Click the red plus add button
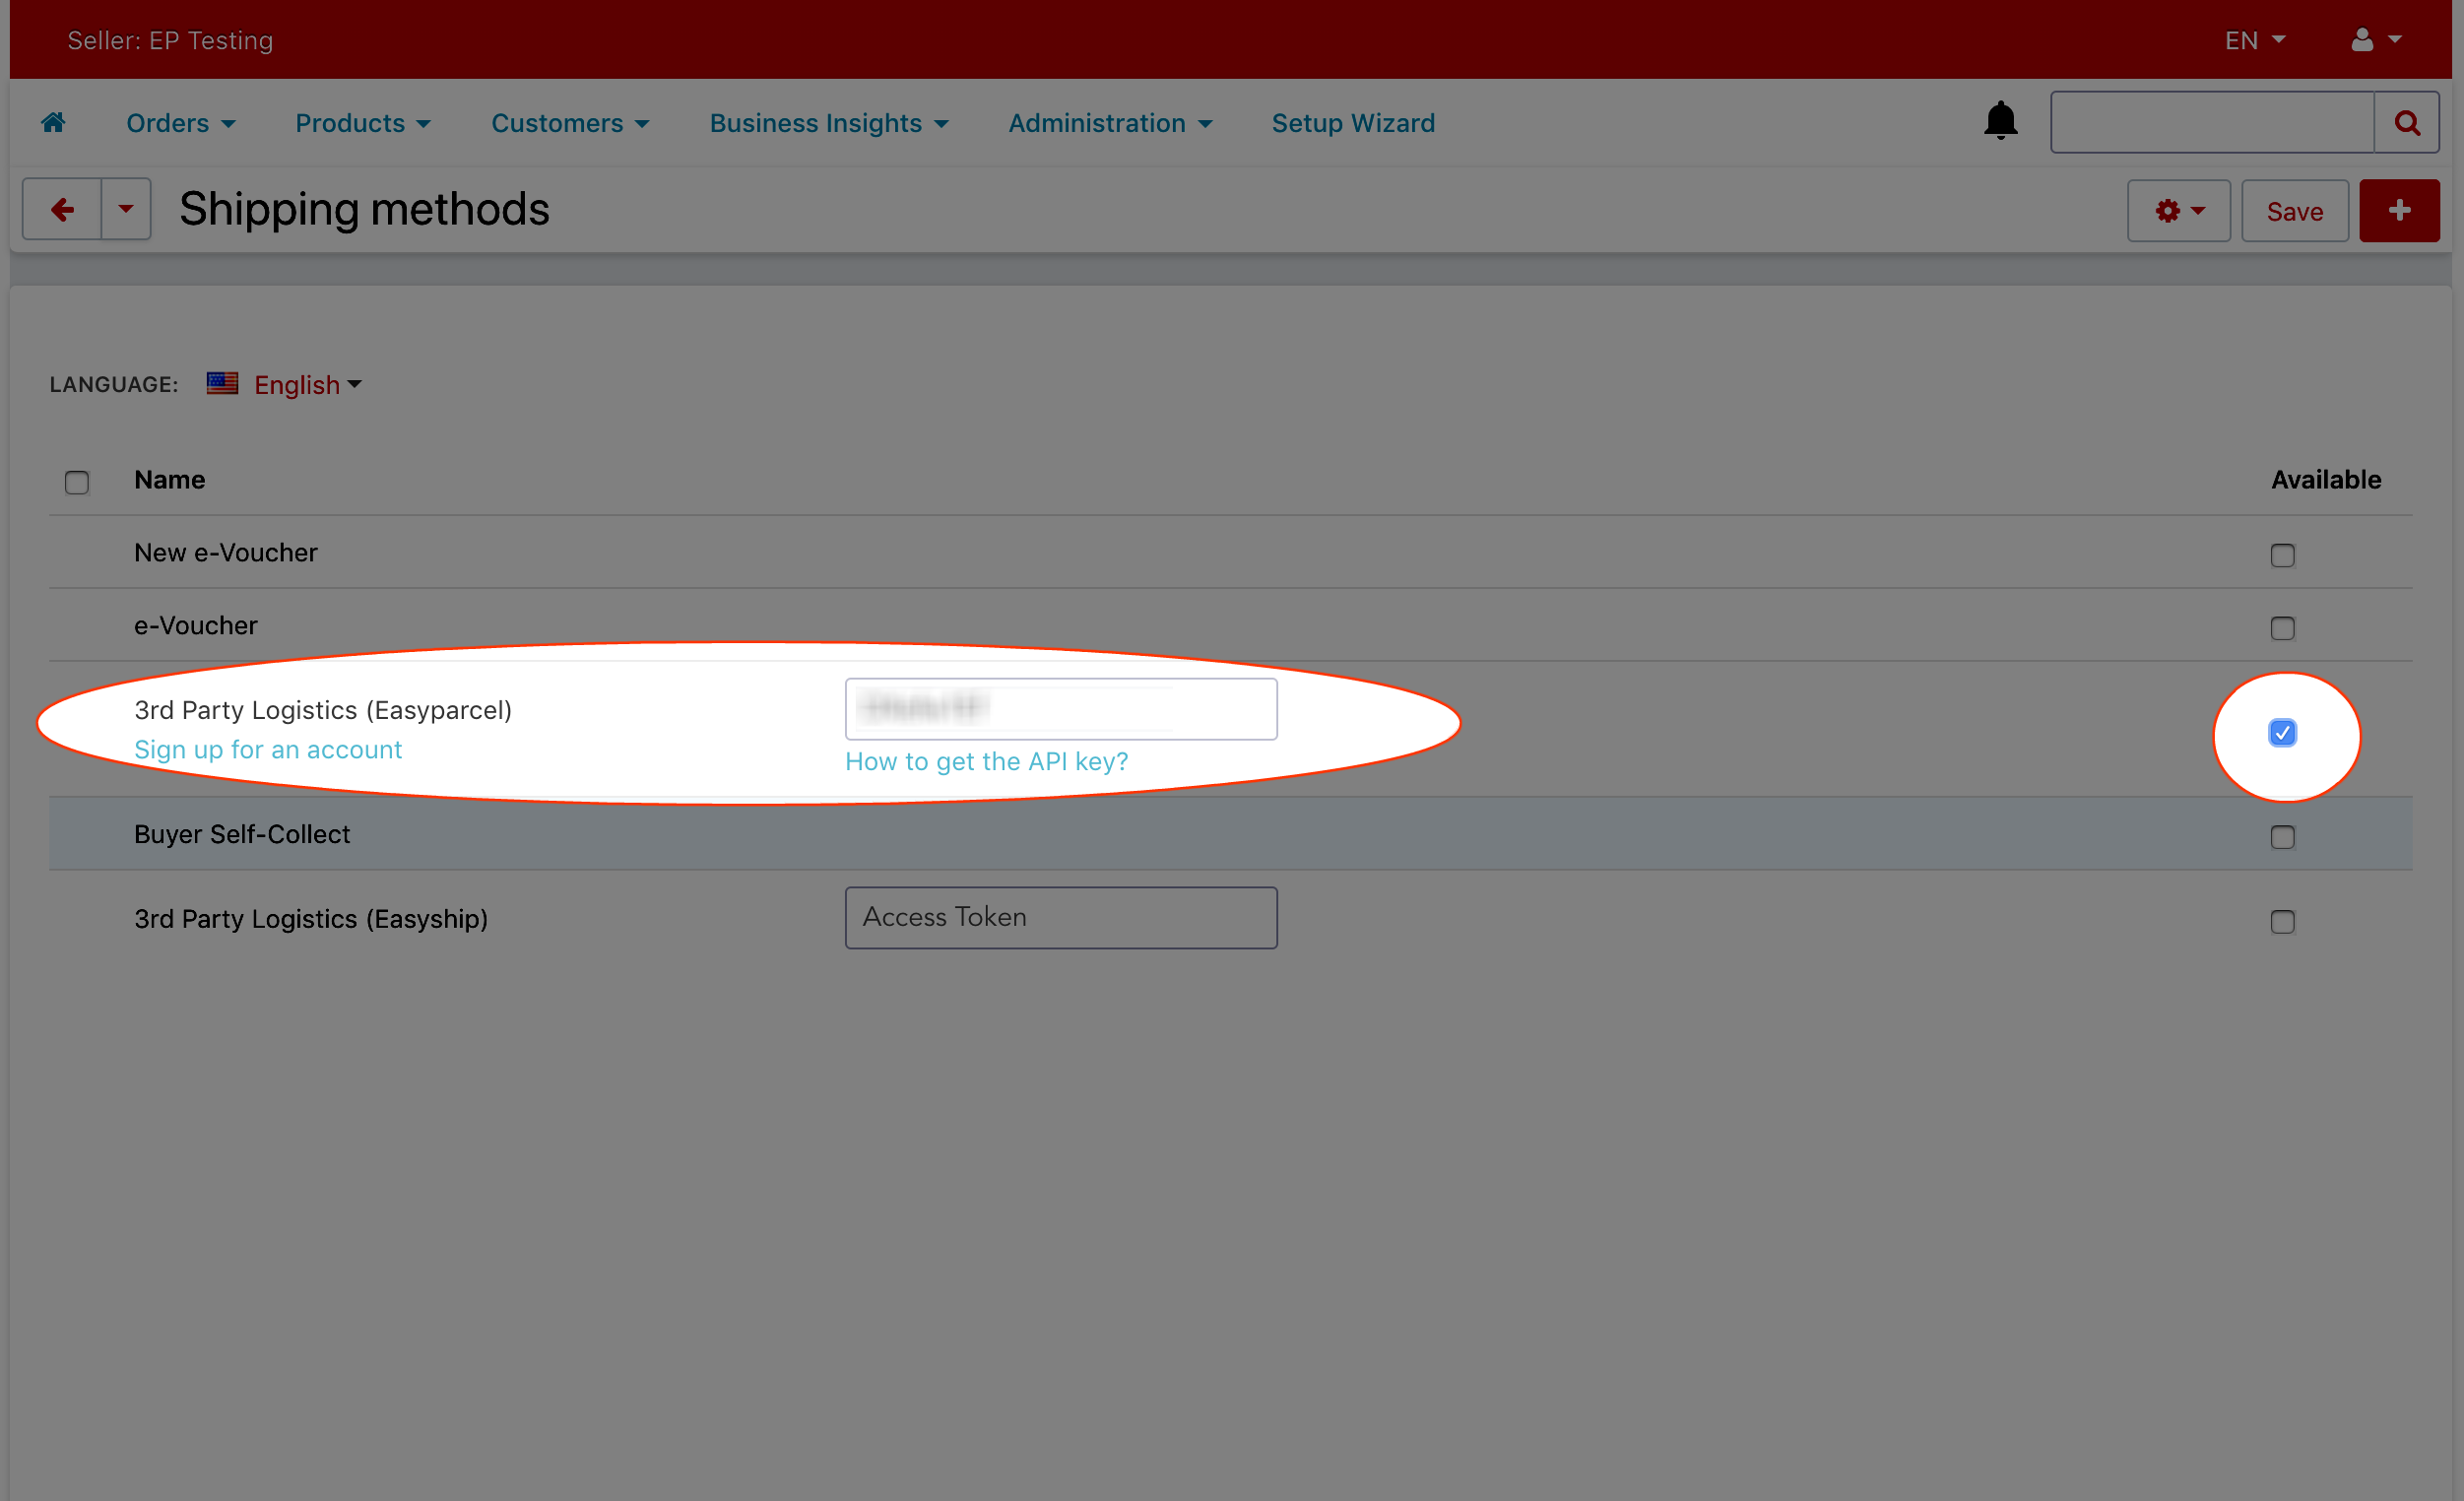The width and height of the screenshot is (2464, 1501). point(2398,211)
